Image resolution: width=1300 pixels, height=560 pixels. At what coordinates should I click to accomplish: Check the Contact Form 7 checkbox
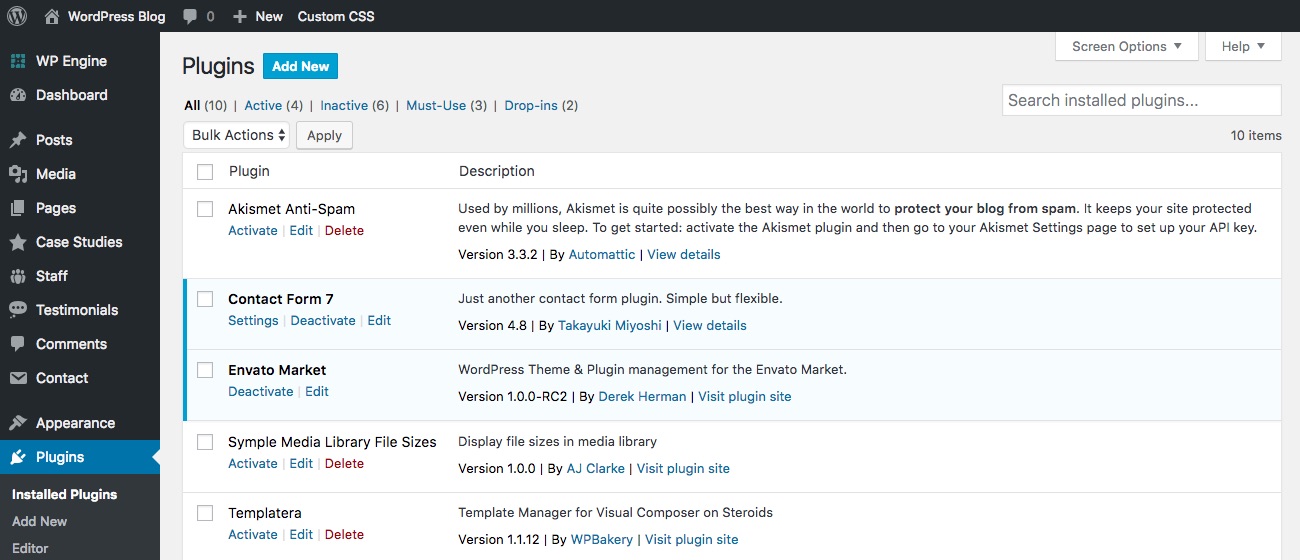(x=205, y=299)
